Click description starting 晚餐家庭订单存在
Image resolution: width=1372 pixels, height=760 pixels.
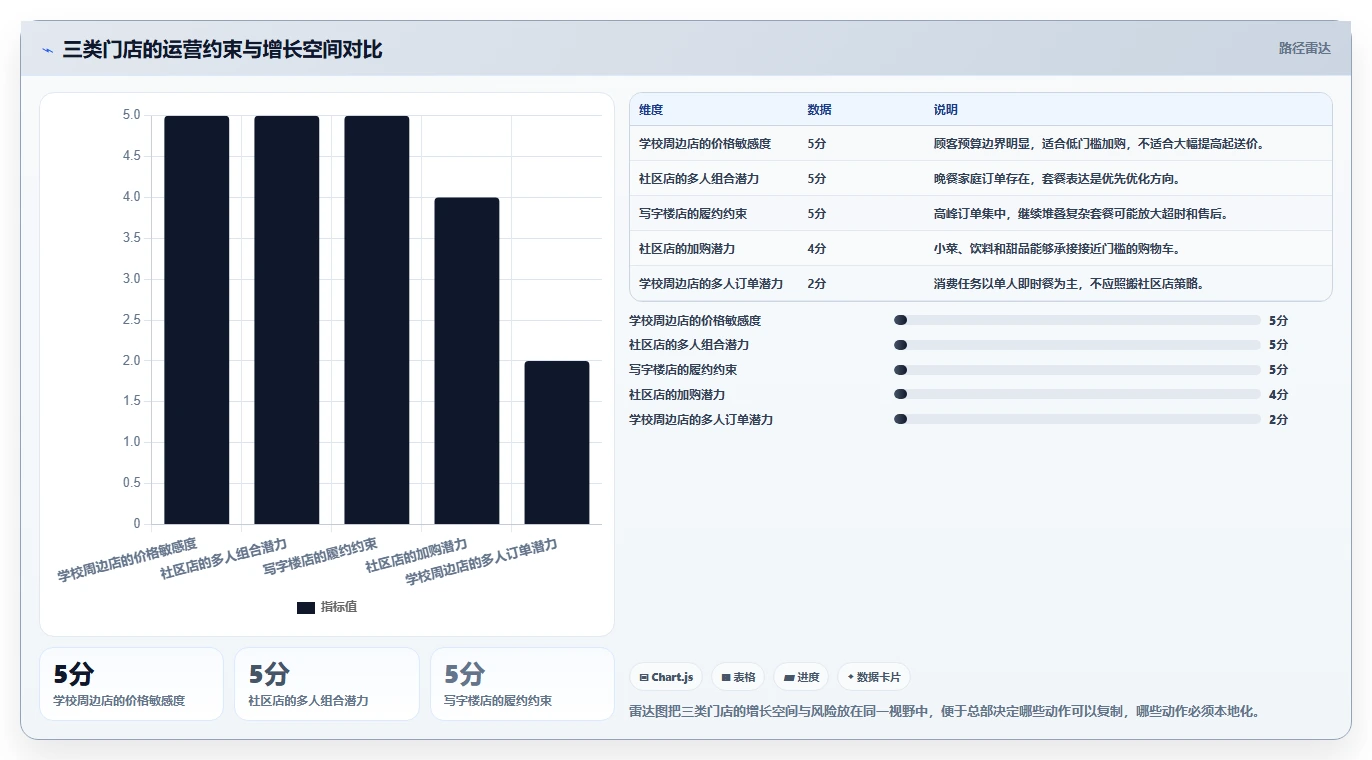pos(1057,179)
